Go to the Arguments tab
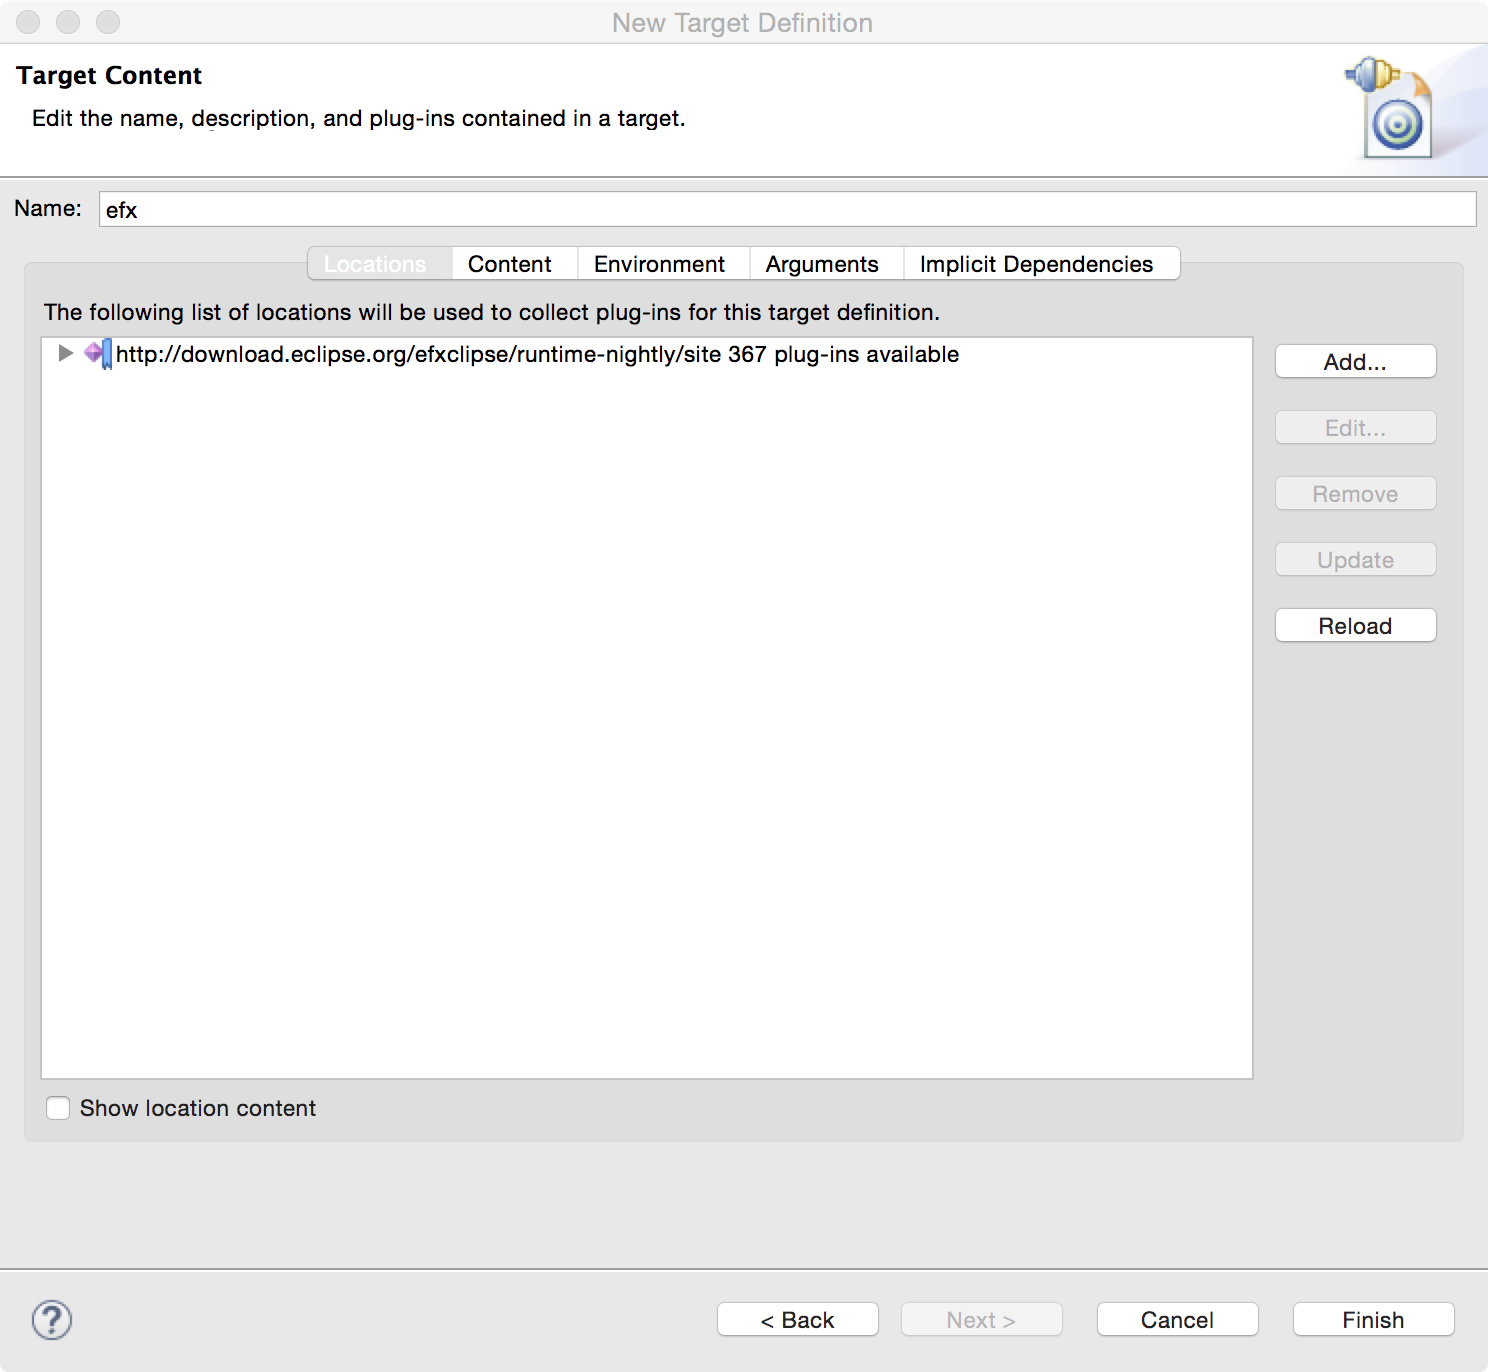This screenshot has height=1372, width=1488. 822,264
